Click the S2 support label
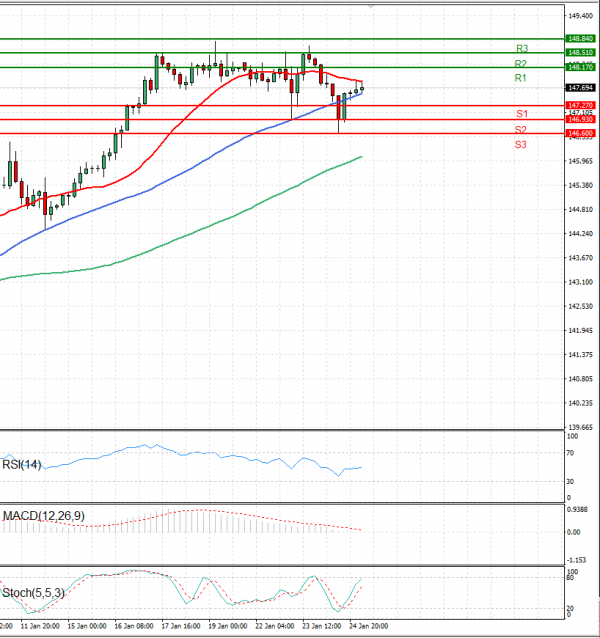 [521, 130]
